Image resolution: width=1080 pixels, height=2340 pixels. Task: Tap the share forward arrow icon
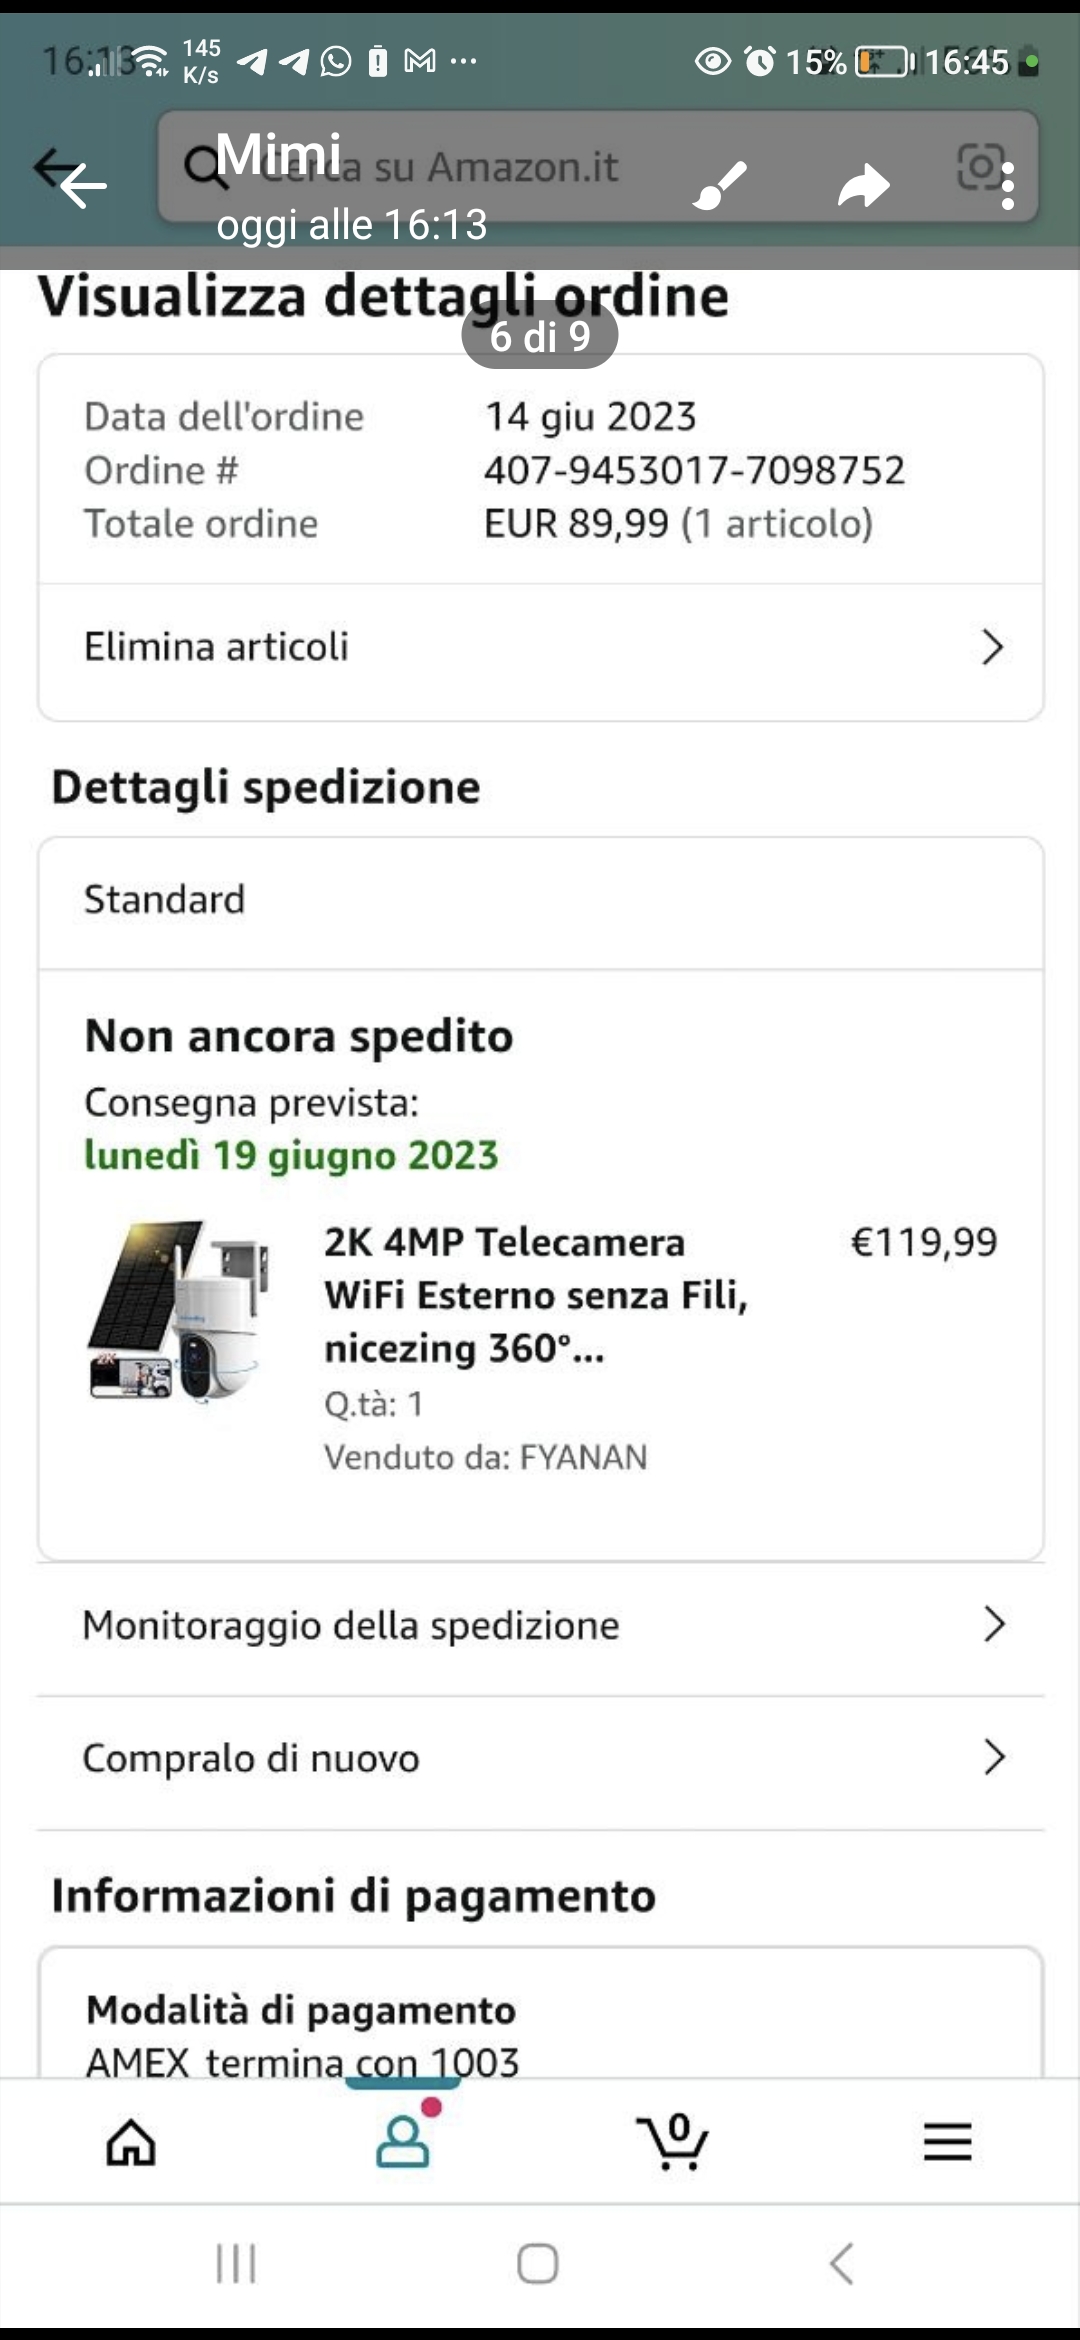[x=863, y=185]
